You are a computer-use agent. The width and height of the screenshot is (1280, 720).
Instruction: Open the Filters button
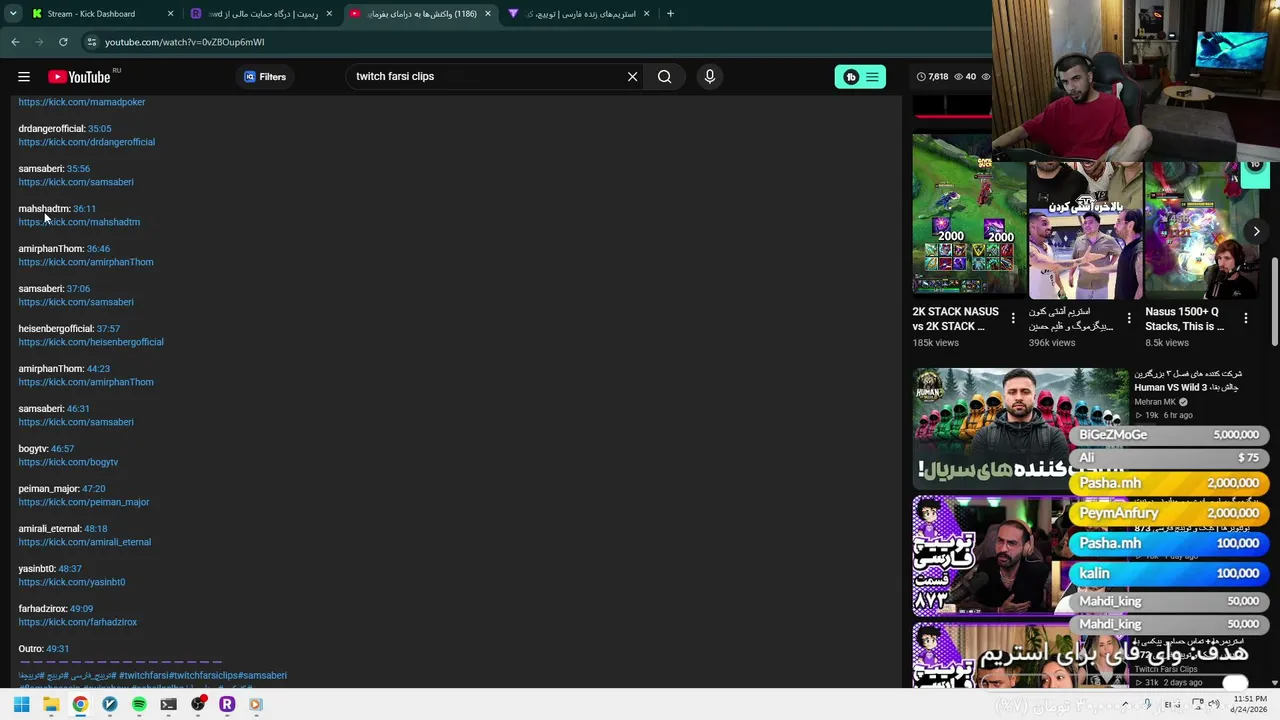click(x=265, y=77)
